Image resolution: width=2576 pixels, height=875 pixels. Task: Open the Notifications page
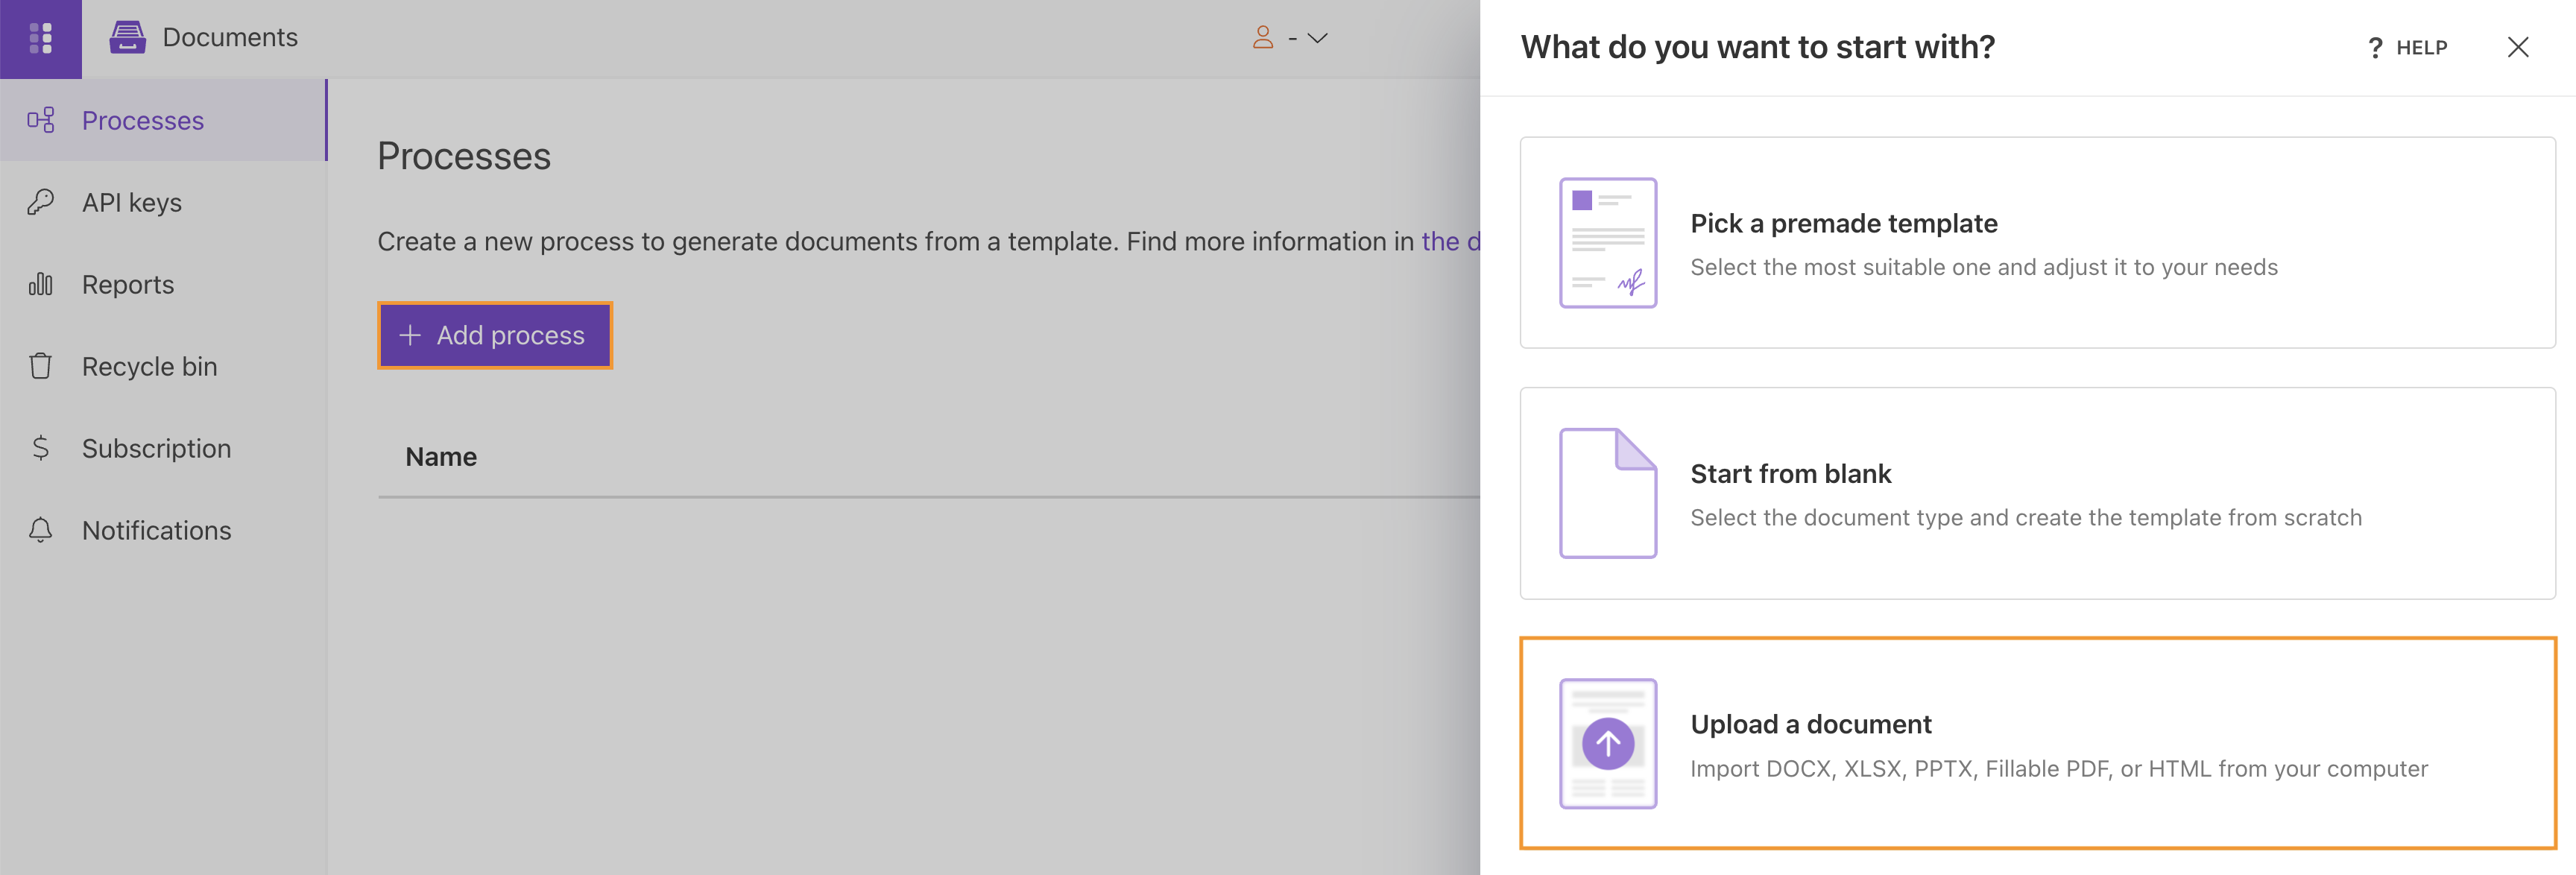(163, 530)
